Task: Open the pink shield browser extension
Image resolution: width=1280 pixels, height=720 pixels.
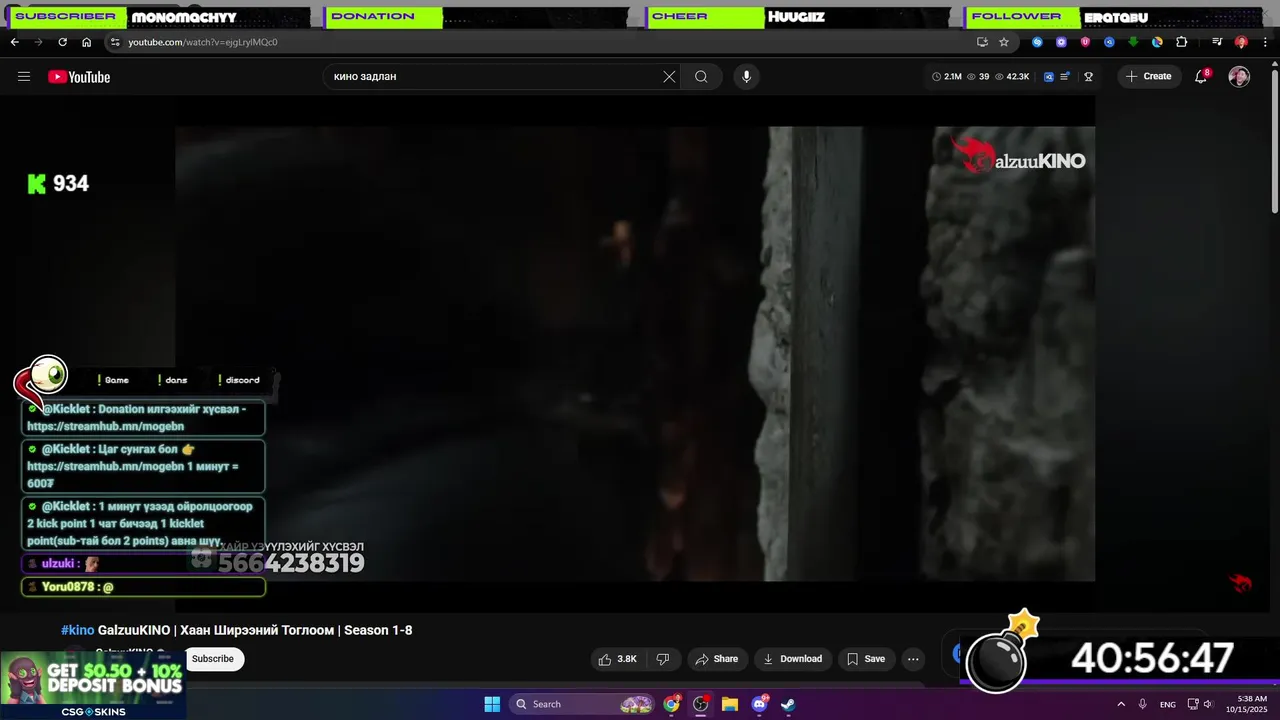Action: click(1085, 42)
